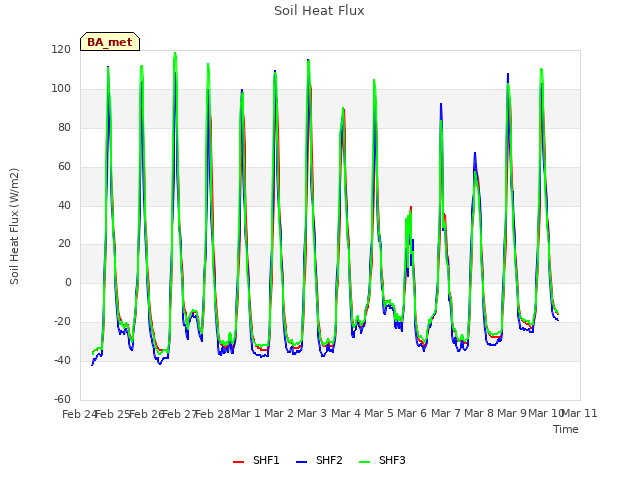Click the Mar 2 x-axis tick label

click(x=279, y=413)
